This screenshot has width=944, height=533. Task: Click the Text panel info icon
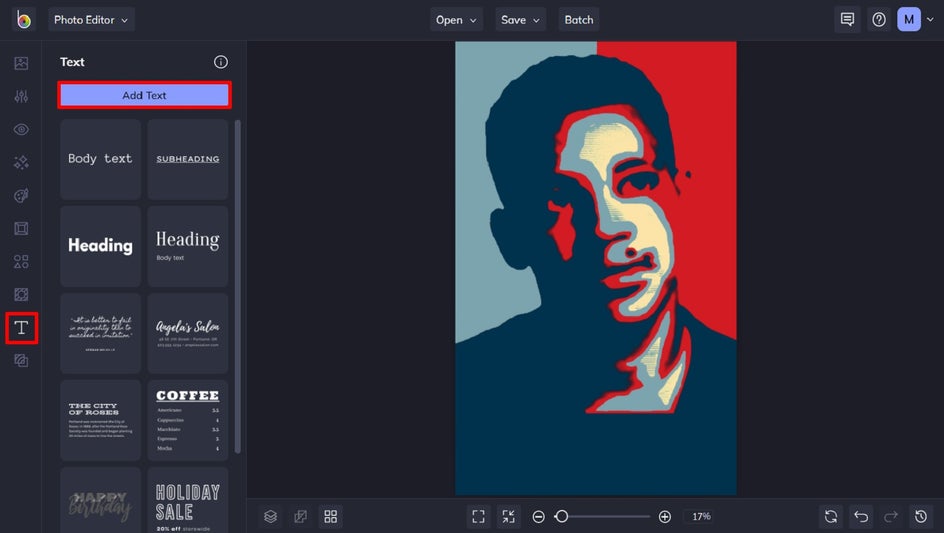pyautogui.click(x=221, y=62)
